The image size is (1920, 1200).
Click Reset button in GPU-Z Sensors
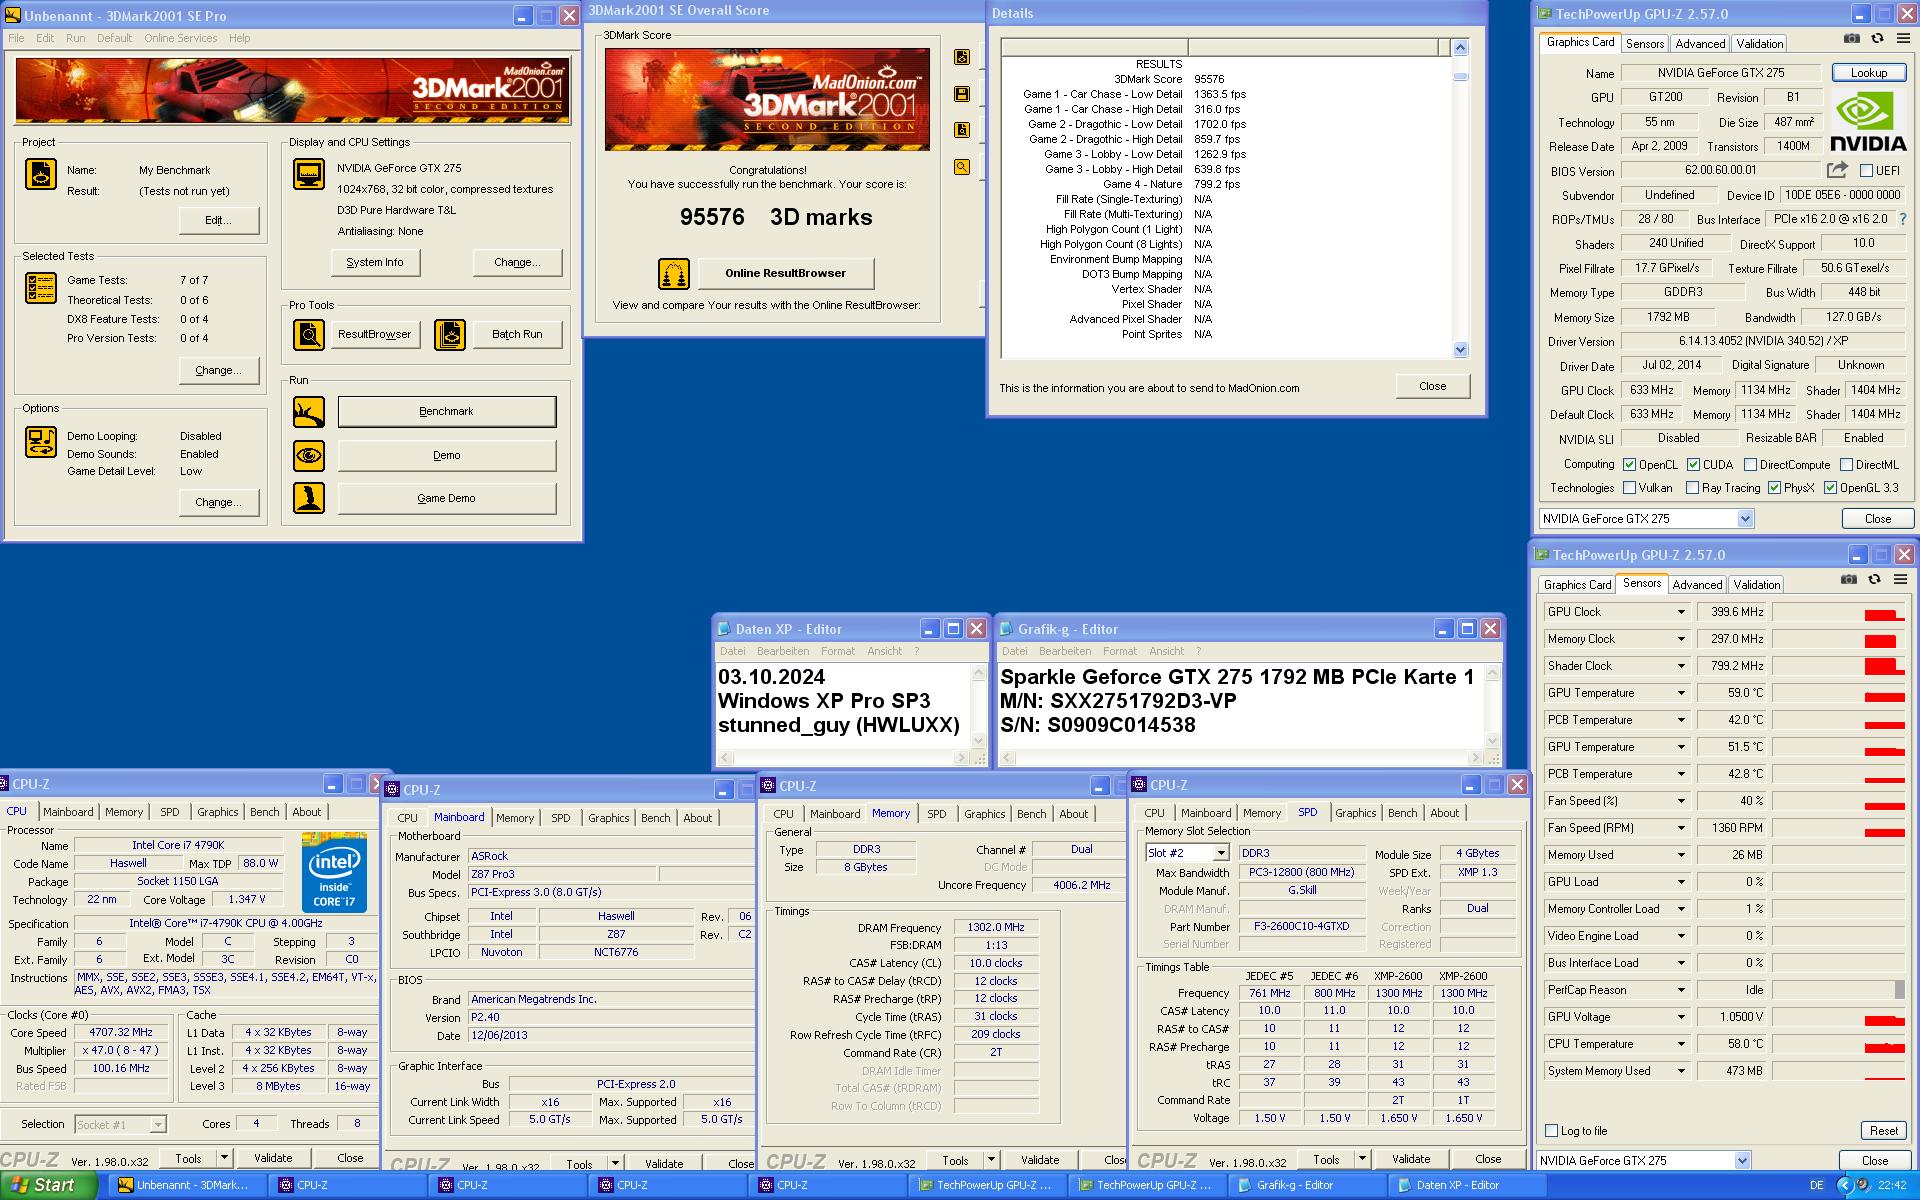tap(1883, 1131)
